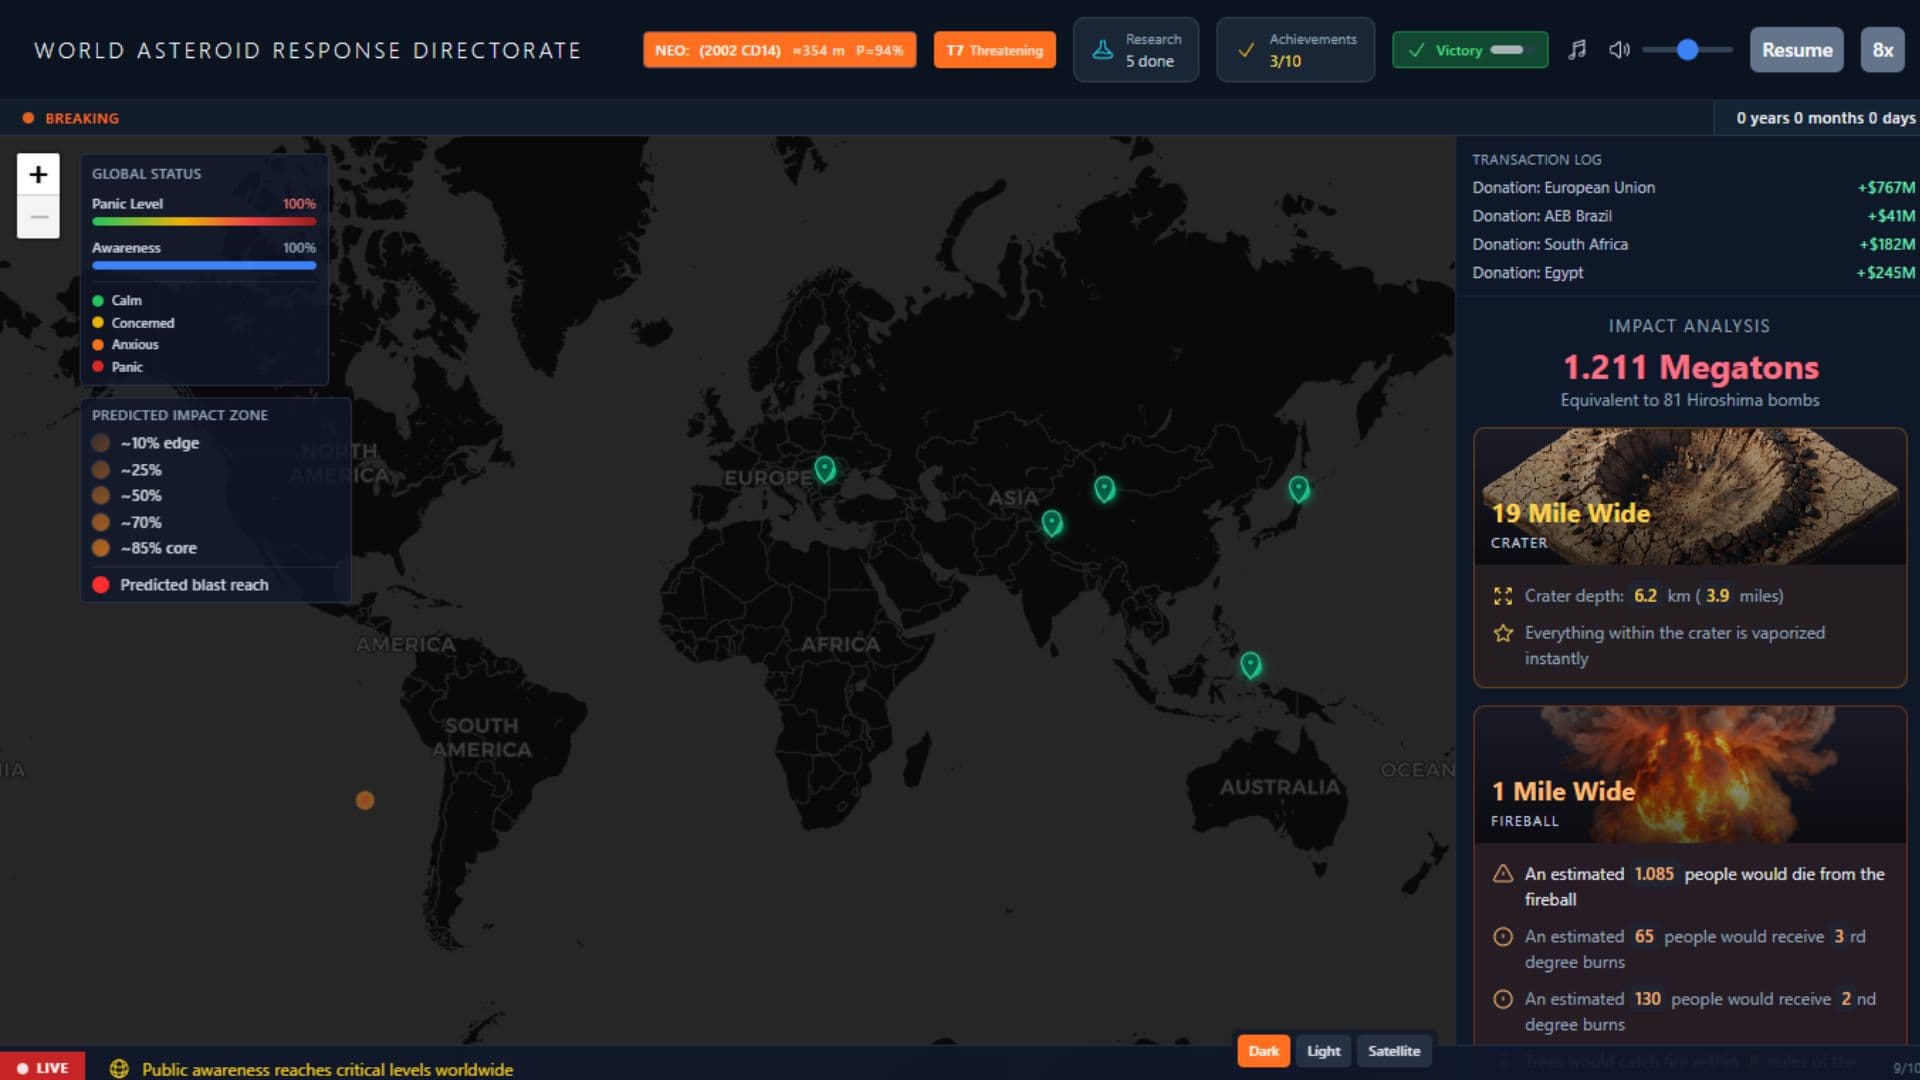The width and height of the screenshot is (1920, 1080).
Task: Zoom out the map with minus button
Action: click(38, 217)
